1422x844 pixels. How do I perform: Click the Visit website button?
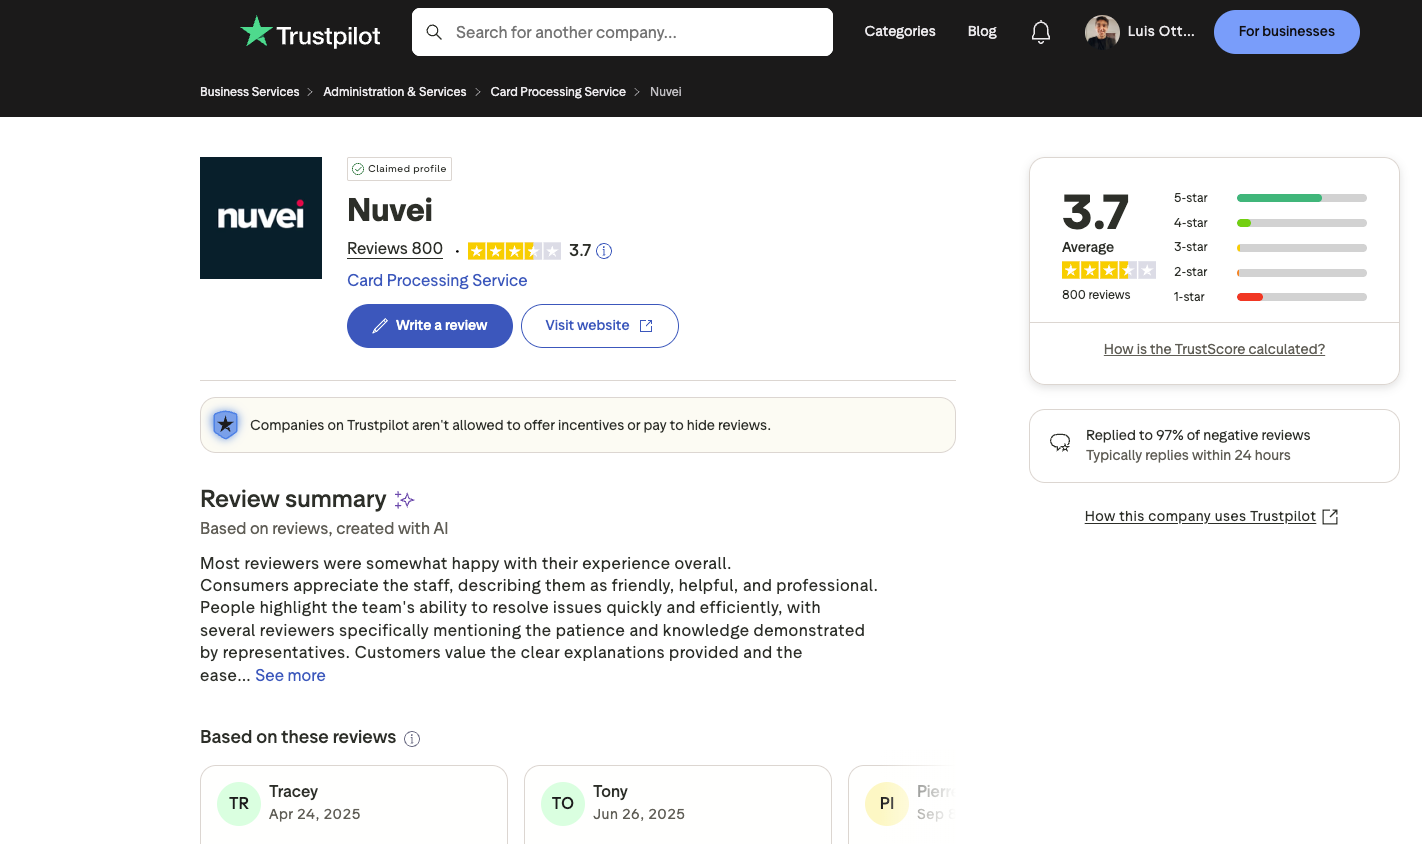coord(600,326)
